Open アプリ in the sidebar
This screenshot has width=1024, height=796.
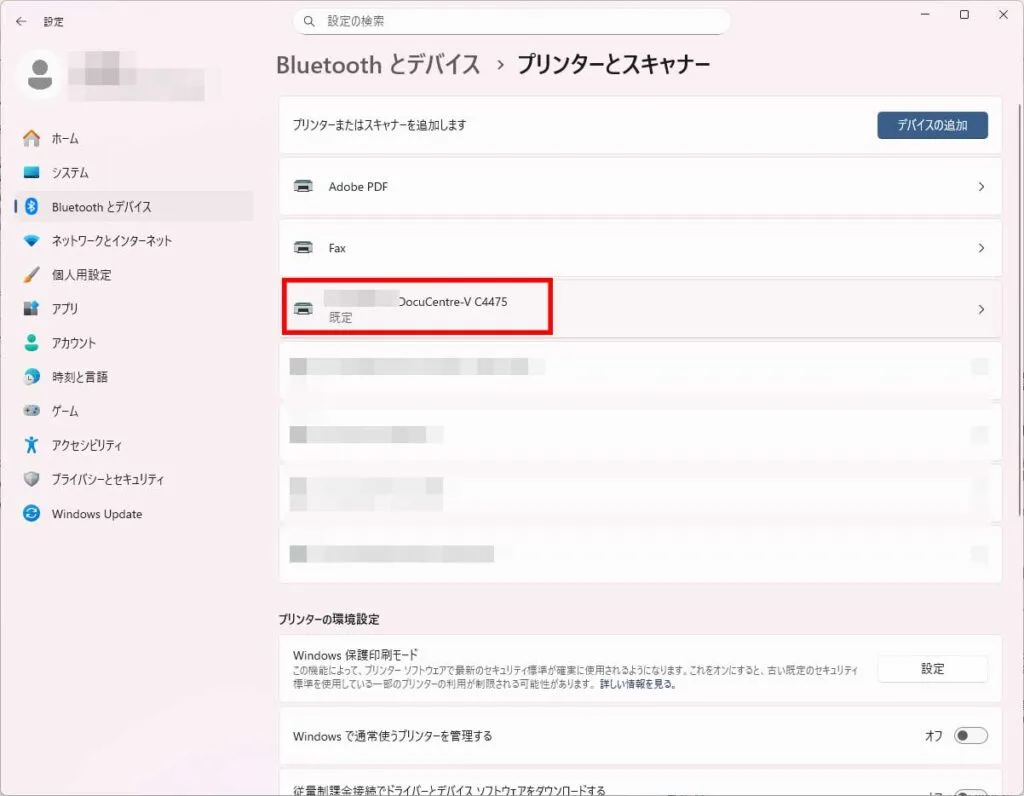tap(65, 309)
